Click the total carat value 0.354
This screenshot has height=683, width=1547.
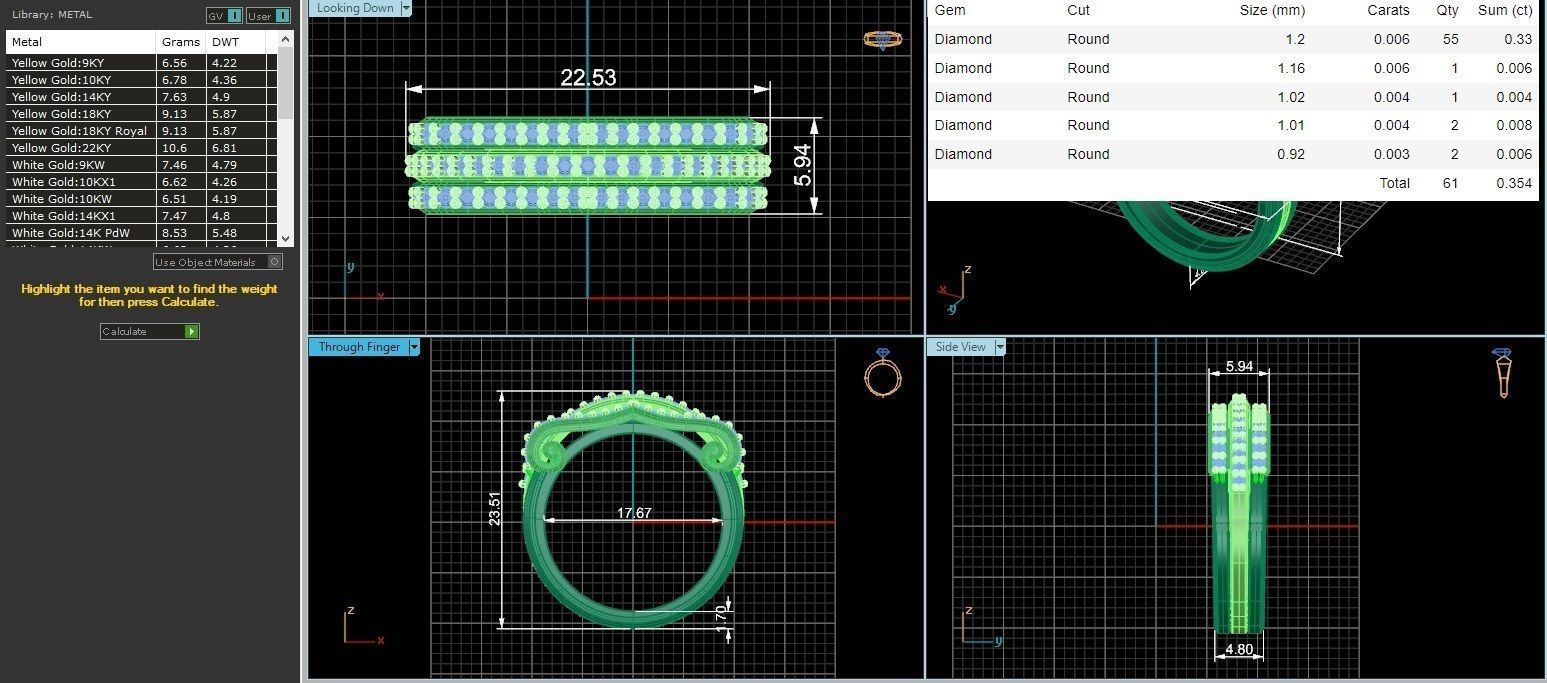click(x=1514, y=183)
